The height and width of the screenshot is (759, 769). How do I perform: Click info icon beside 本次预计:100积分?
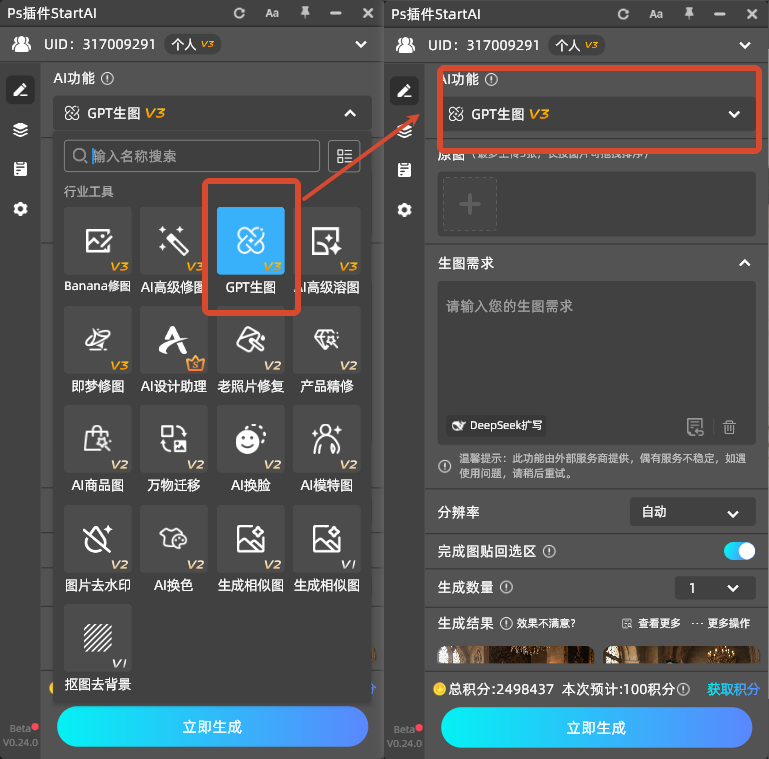pyautogui.click(x=683, y=689)
